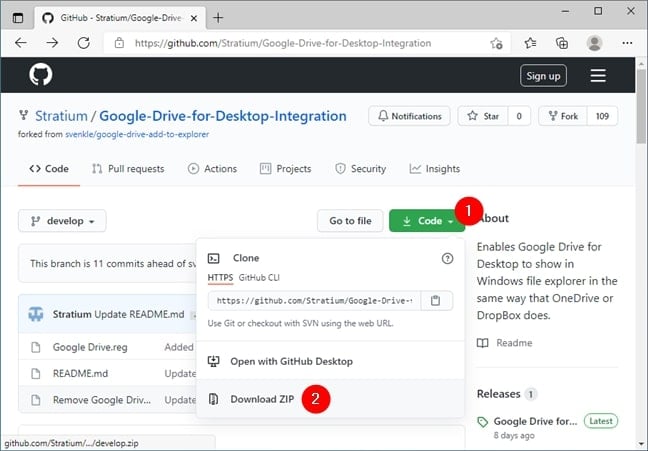The image size is (648, 451).
Task: Click the Readme book icon
Action: [x=482, y=343]
